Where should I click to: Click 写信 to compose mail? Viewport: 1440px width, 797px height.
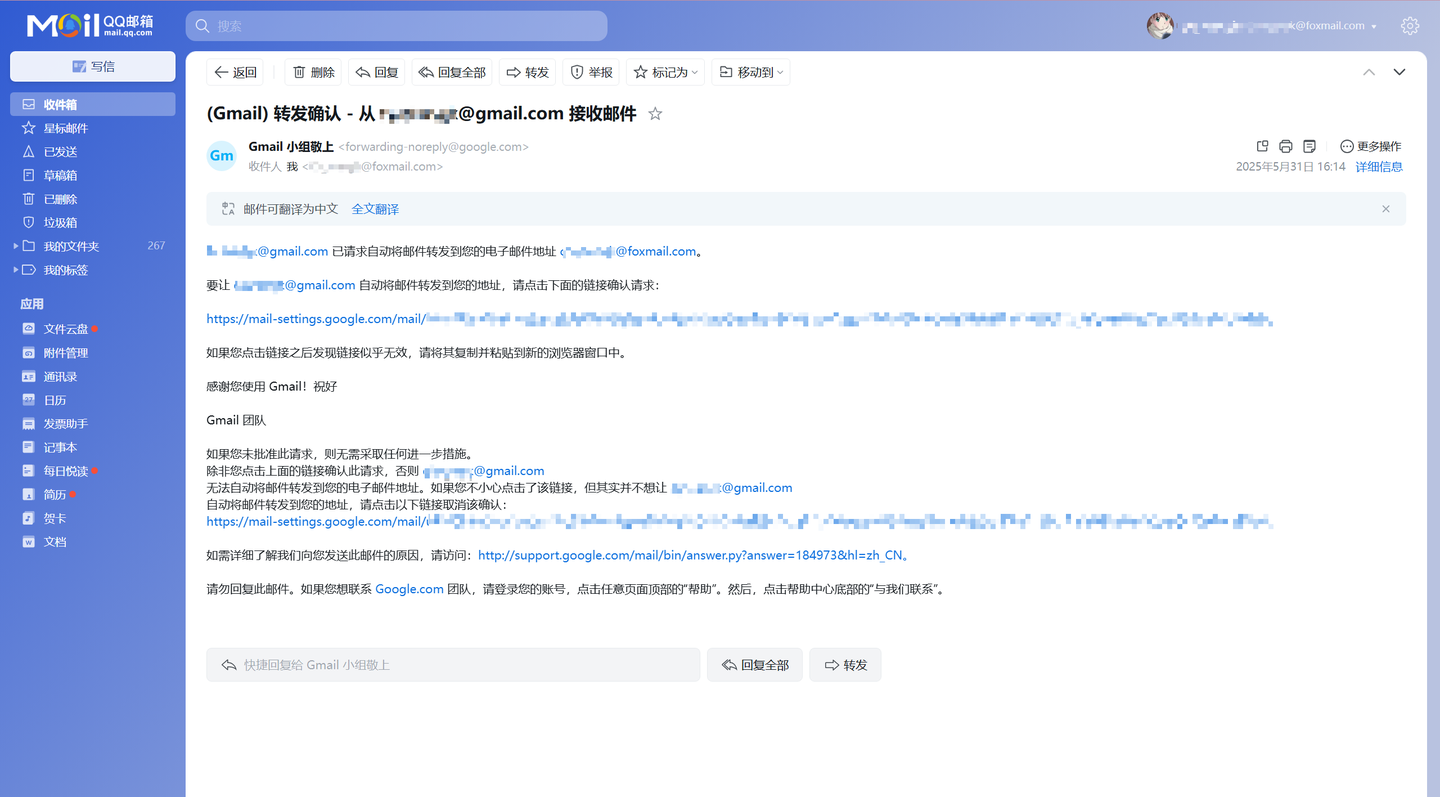(x=93, y=66)
